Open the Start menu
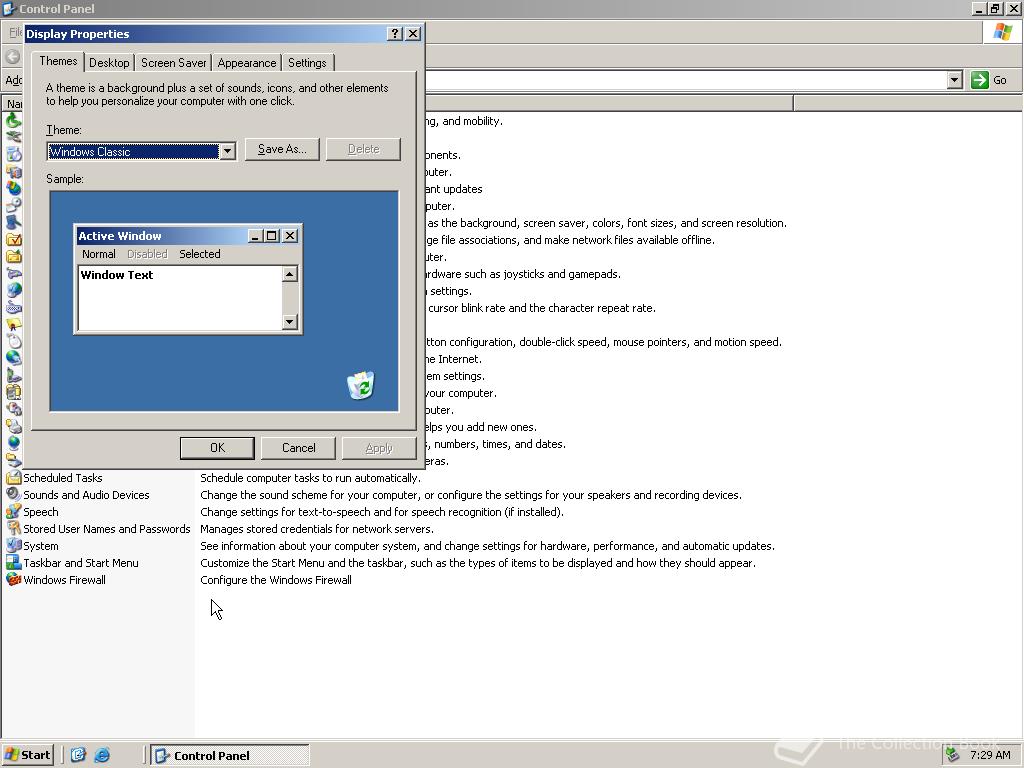The image size is (1024, 768). click(27, 755)
